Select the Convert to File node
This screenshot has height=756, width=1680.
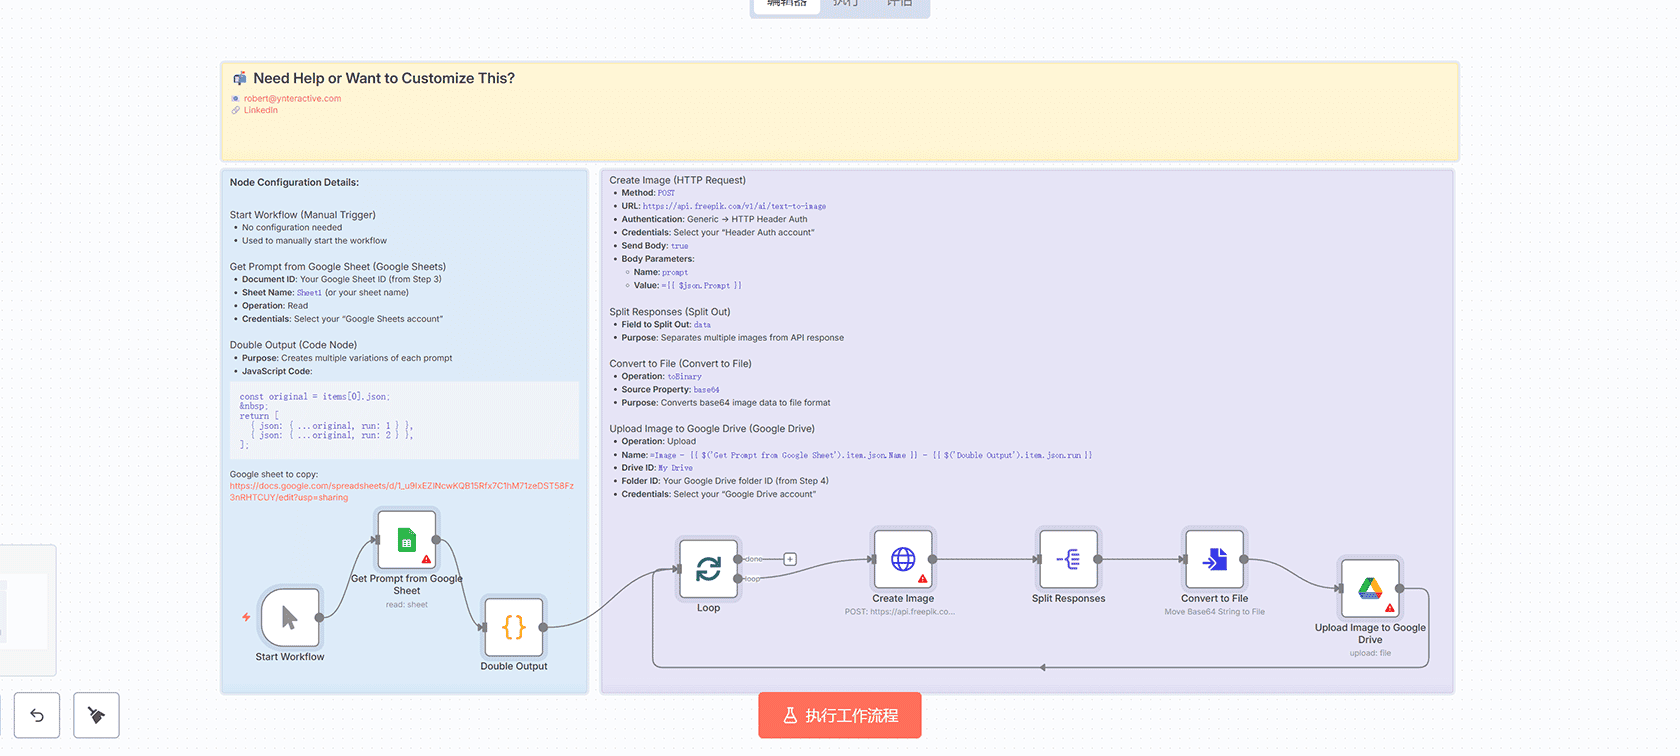tap(1214, 559)
